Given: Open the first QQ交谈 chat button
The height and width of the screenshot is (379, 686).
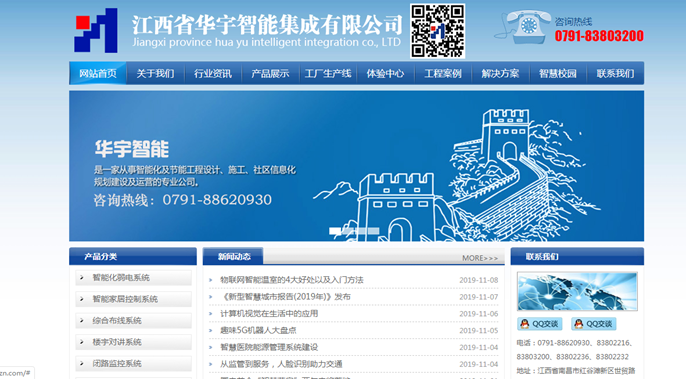Looking at the screenshot, I should click(x=539, y=324).
